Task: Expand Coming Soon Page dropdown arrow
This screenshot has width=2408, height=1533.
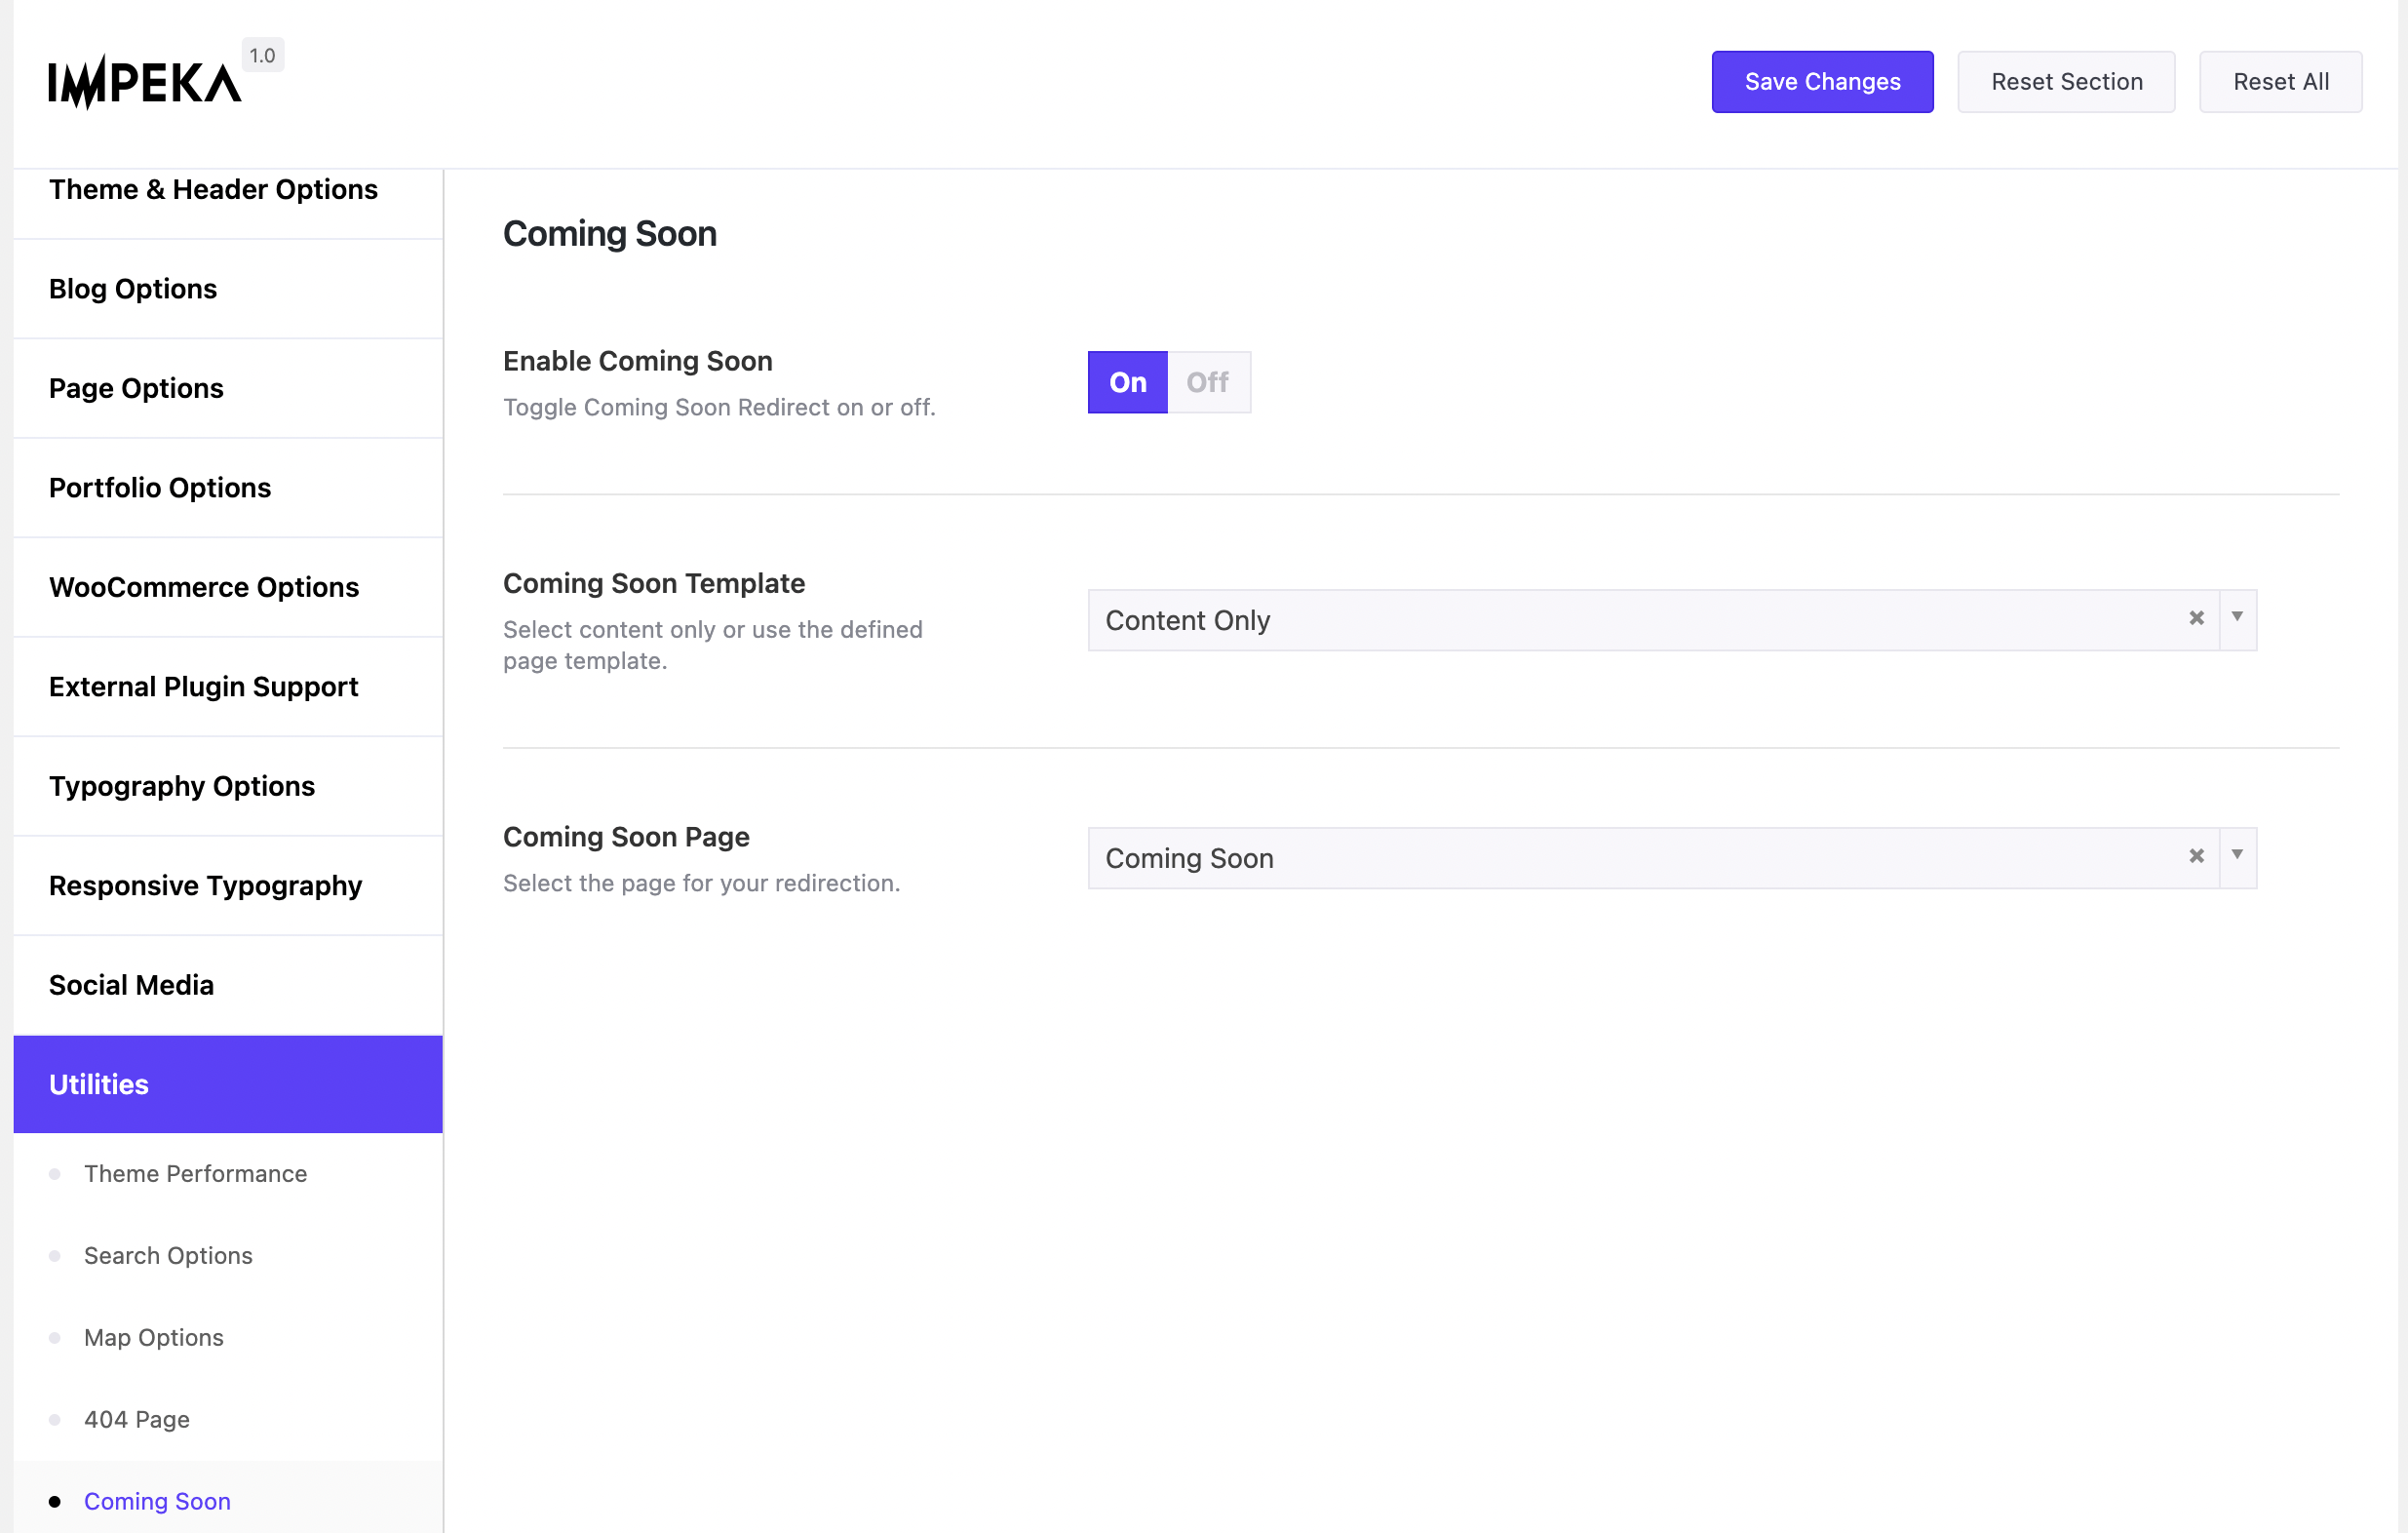Action: tap(2237, 856)
